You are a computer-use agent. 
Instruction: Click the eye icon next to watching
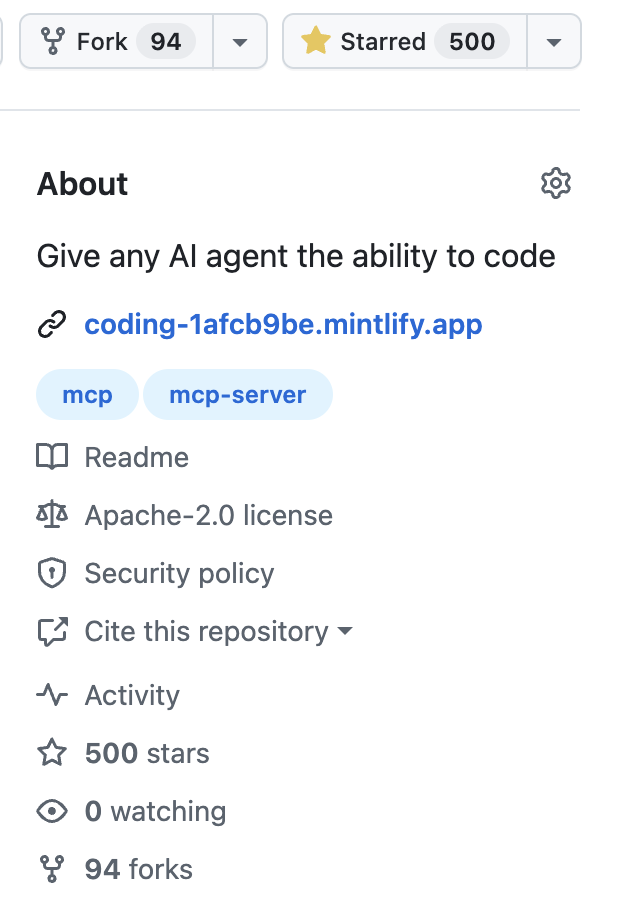pos(52,811)
